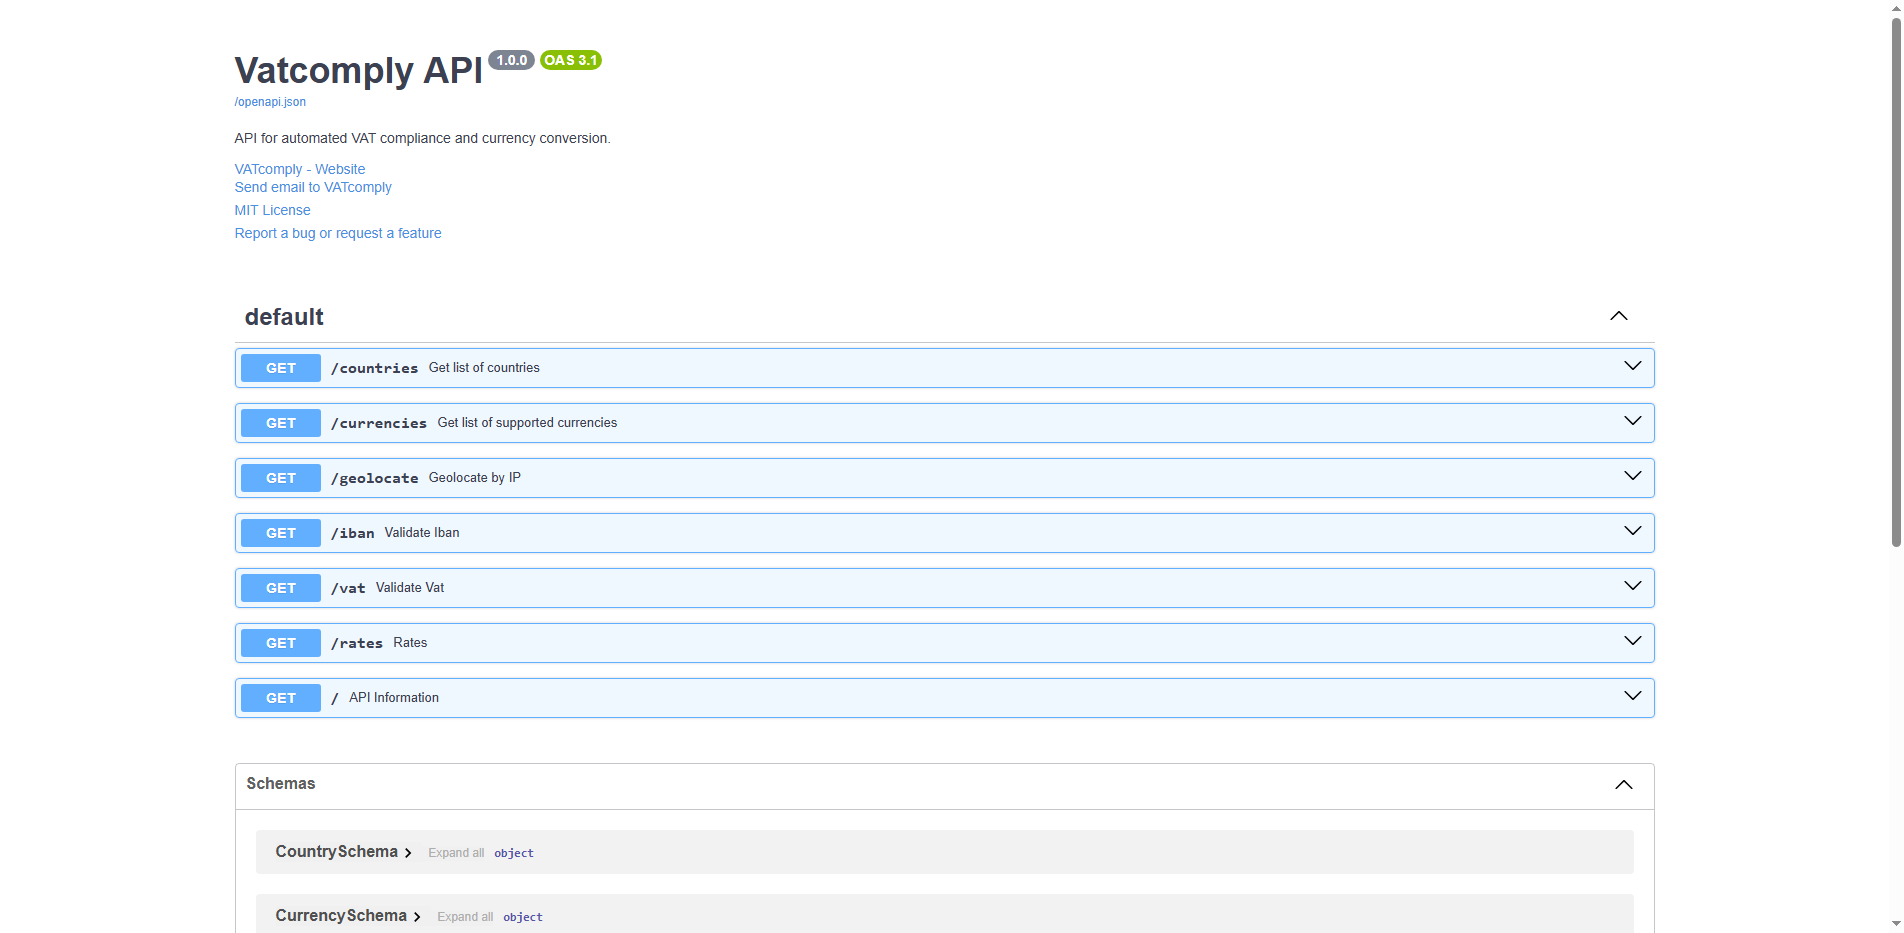Click the /rates path text
This screenshot has height=933, width=1904.
357,643
